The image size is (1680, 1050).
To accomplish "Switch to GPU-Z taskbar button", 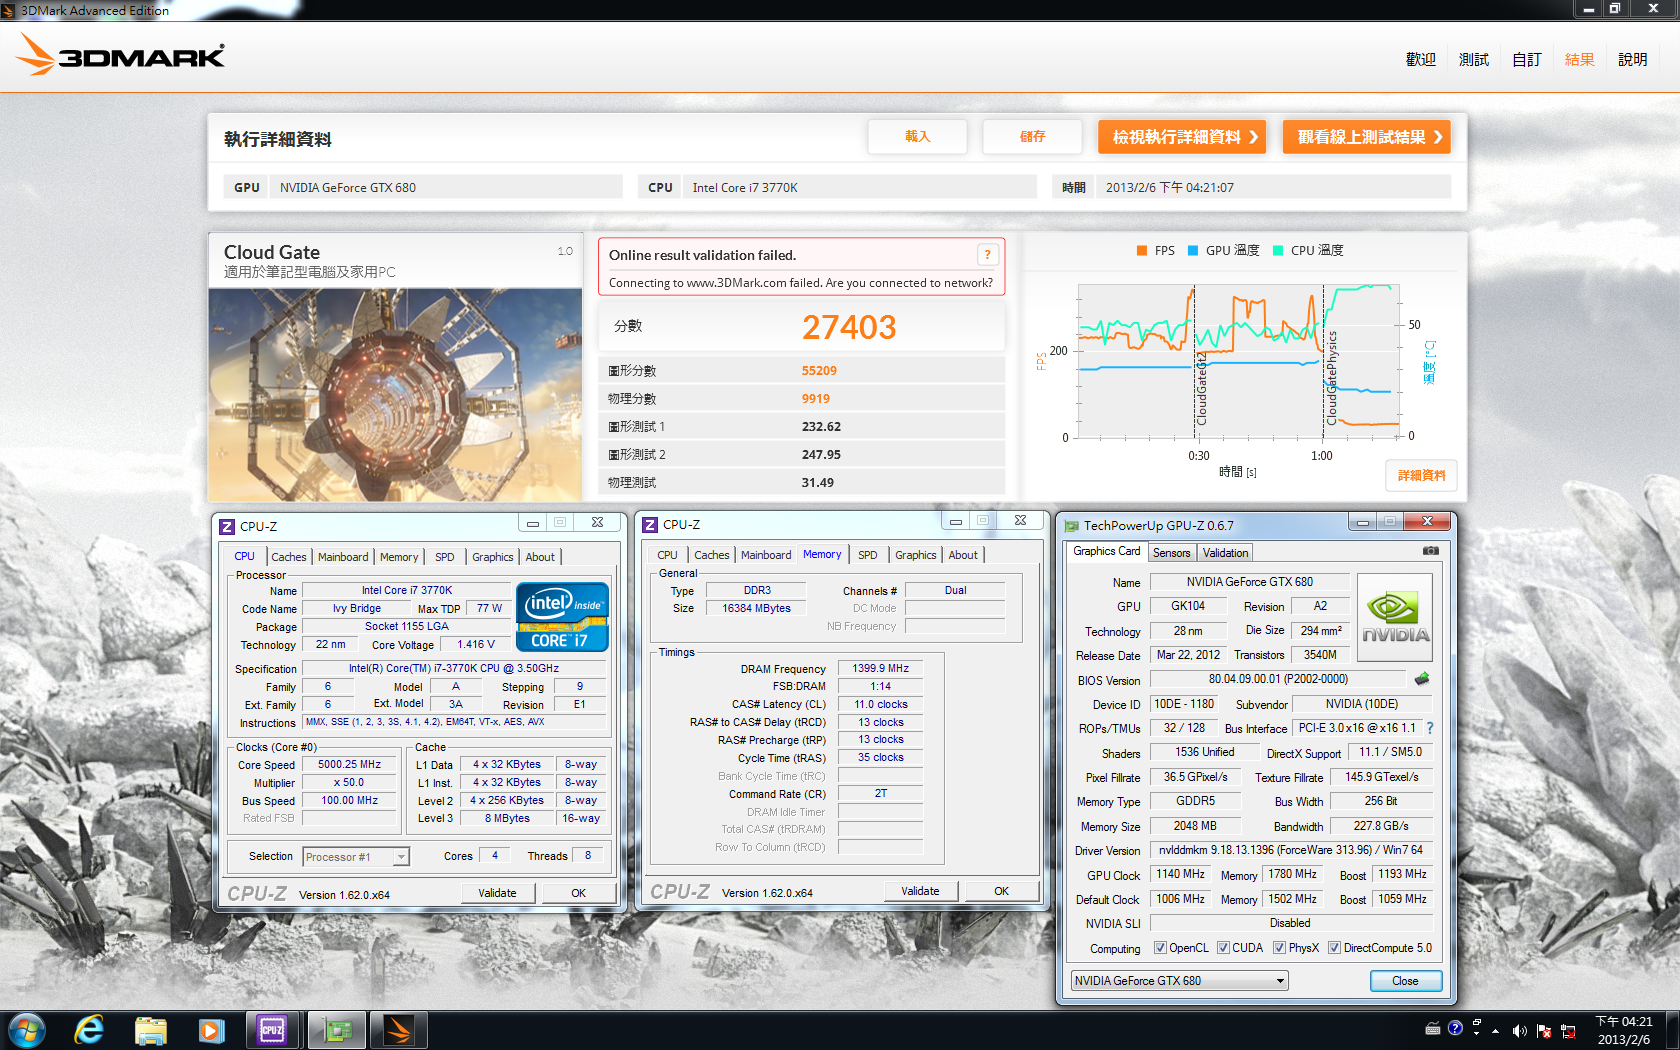I will click(337, 1030).
